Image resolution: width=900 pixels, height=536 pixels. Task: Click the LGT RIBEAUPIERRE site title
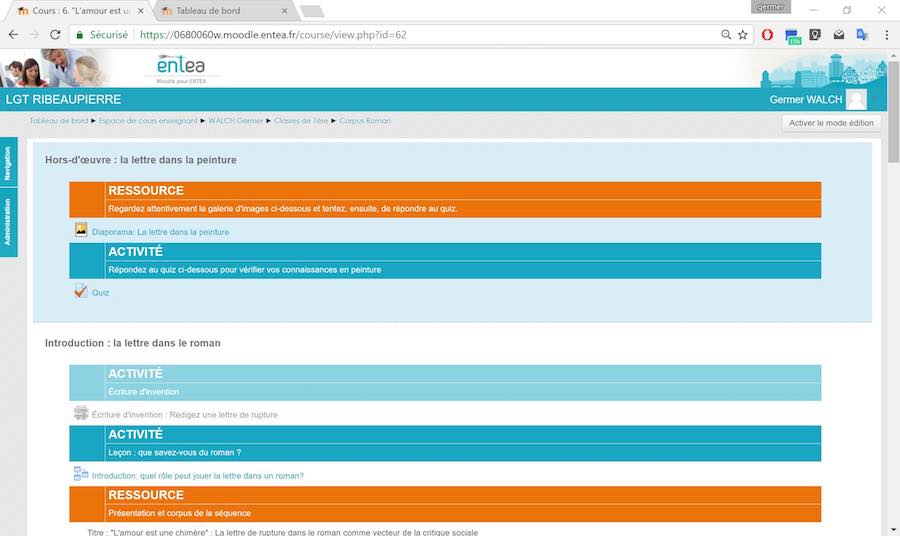click(x=63, y=99)
